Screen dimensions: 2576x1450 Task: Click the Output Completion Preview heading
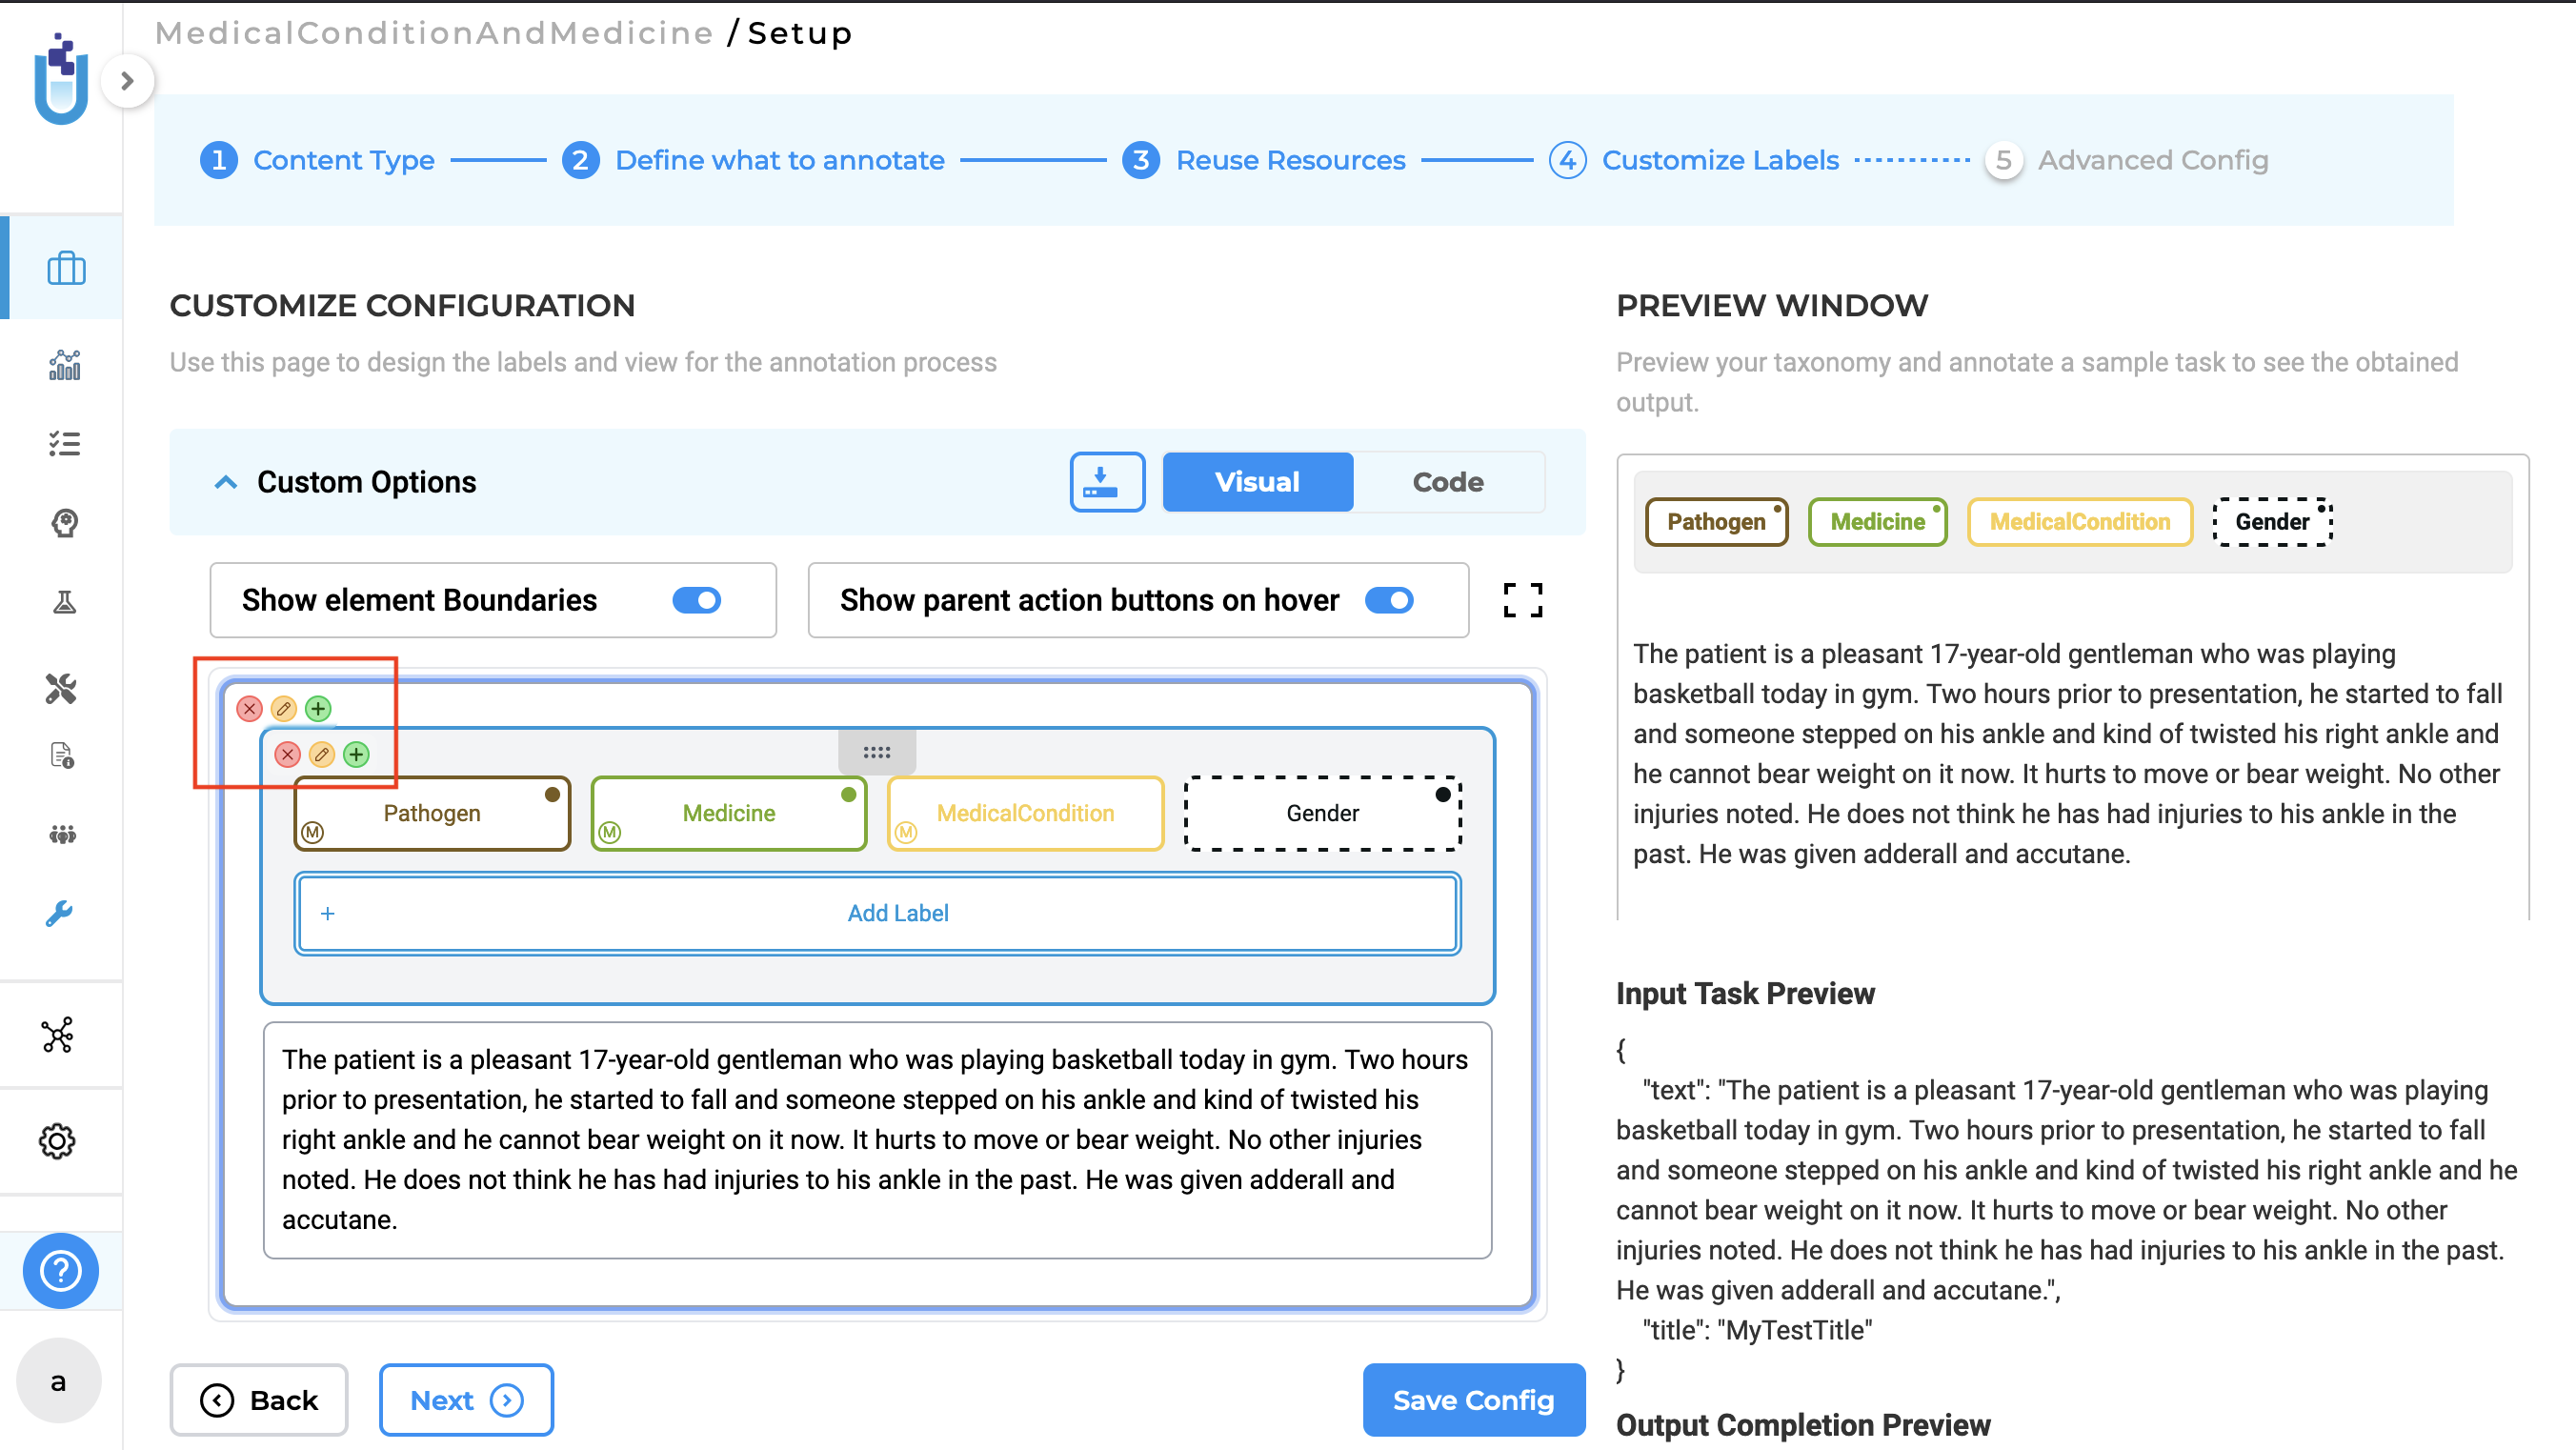(1803, 1424)
